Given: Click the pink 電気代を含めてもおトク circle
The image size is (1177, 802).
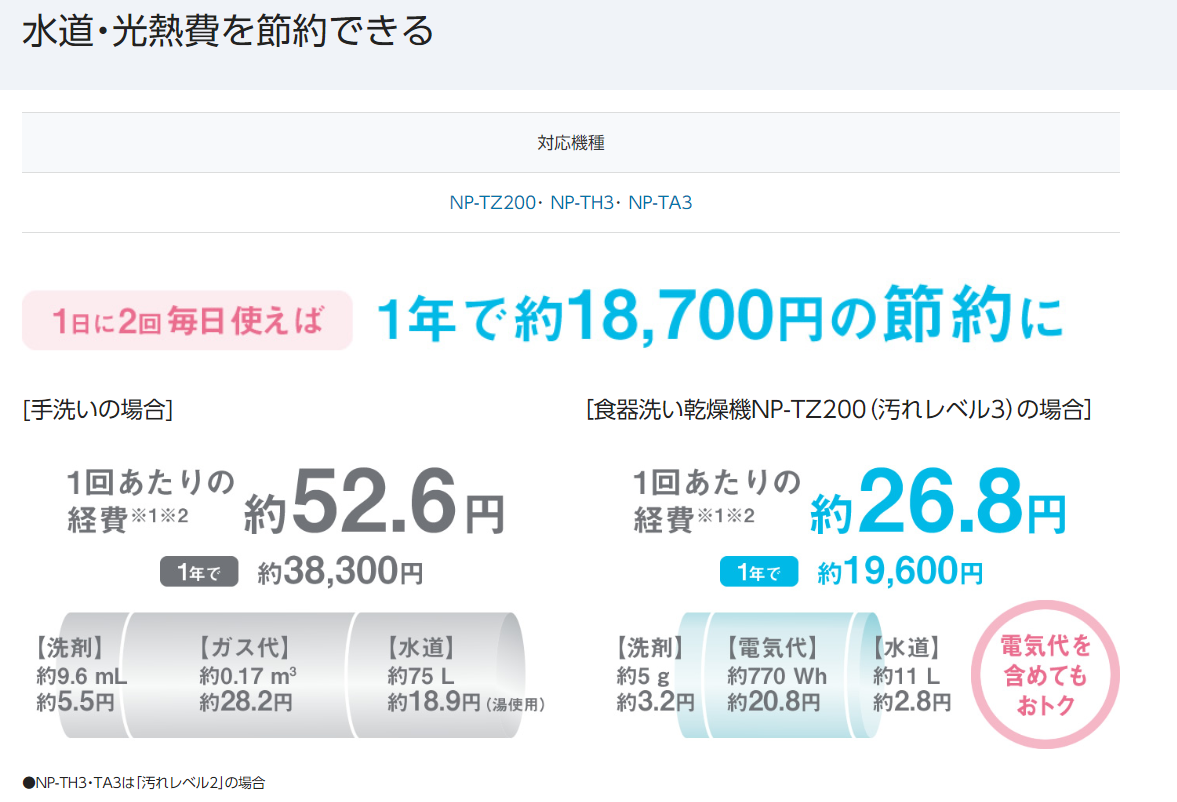Looking at the screenshot, I should pos(1046,674).
